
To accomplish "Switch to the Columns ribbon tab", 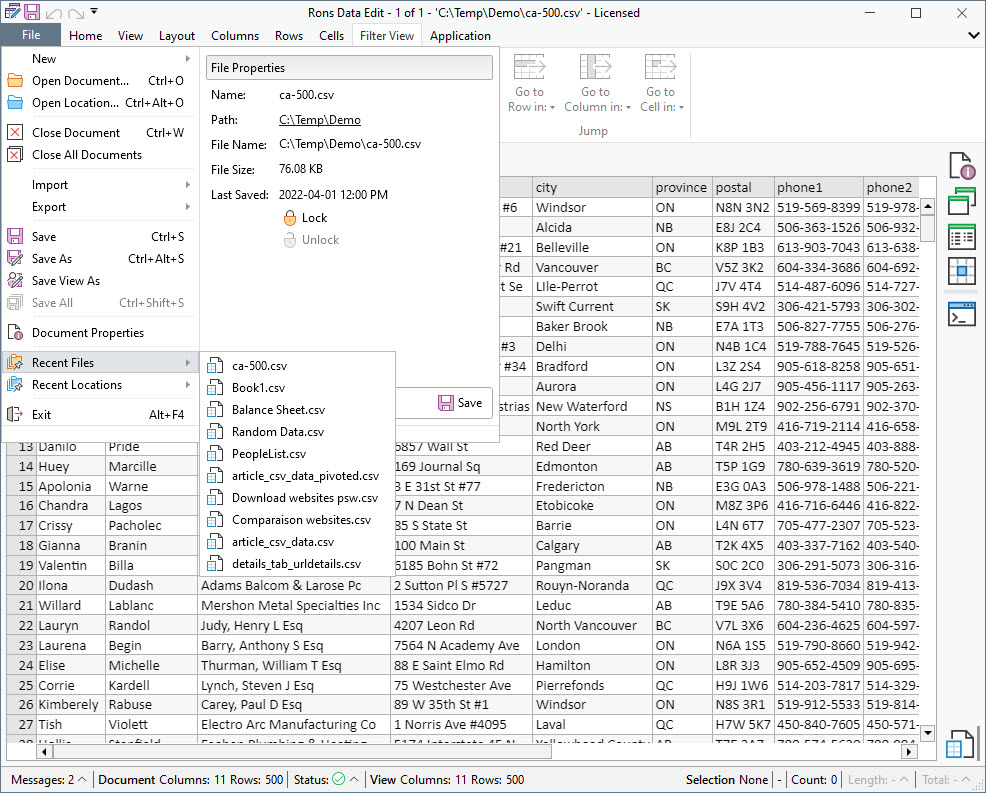I will pyautogui.click(x=235, y=36).
